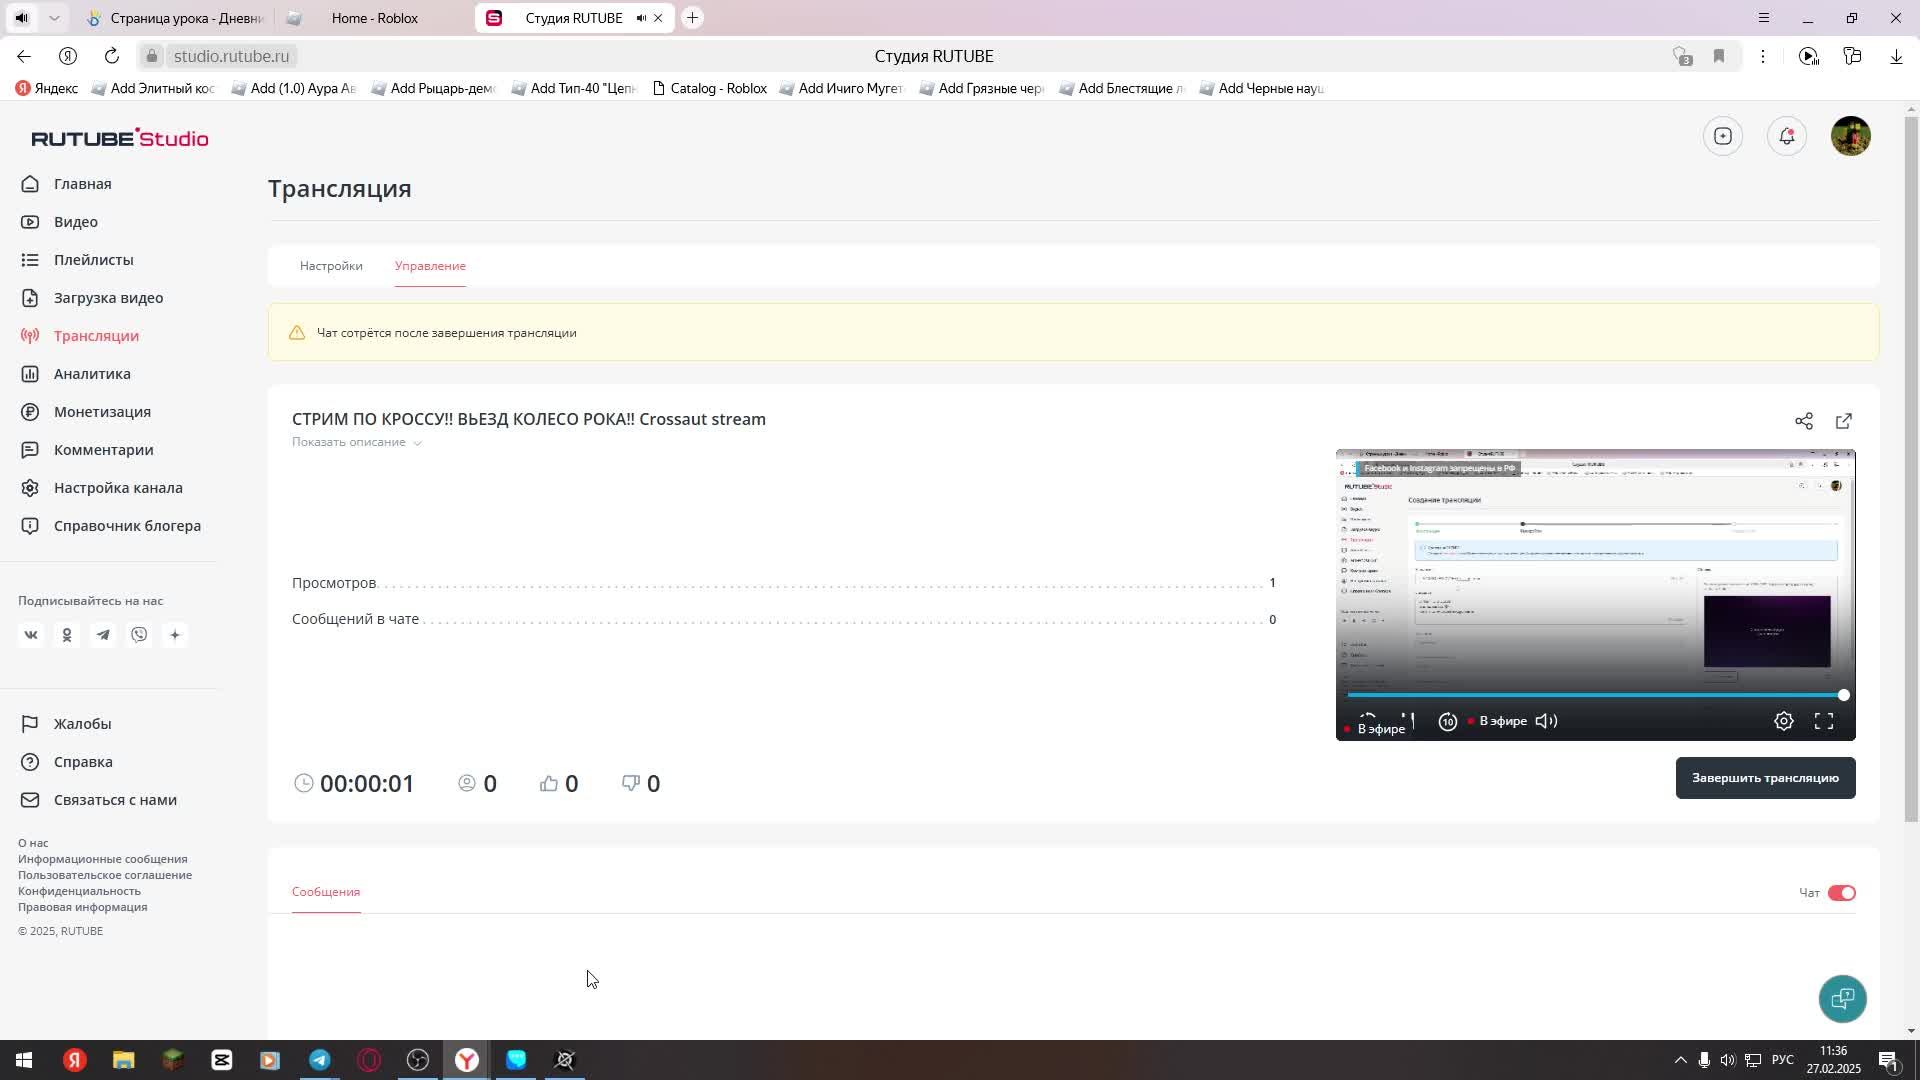Toggle the Чат switch off
1920x1080 pixels.
coord(1841,893)
